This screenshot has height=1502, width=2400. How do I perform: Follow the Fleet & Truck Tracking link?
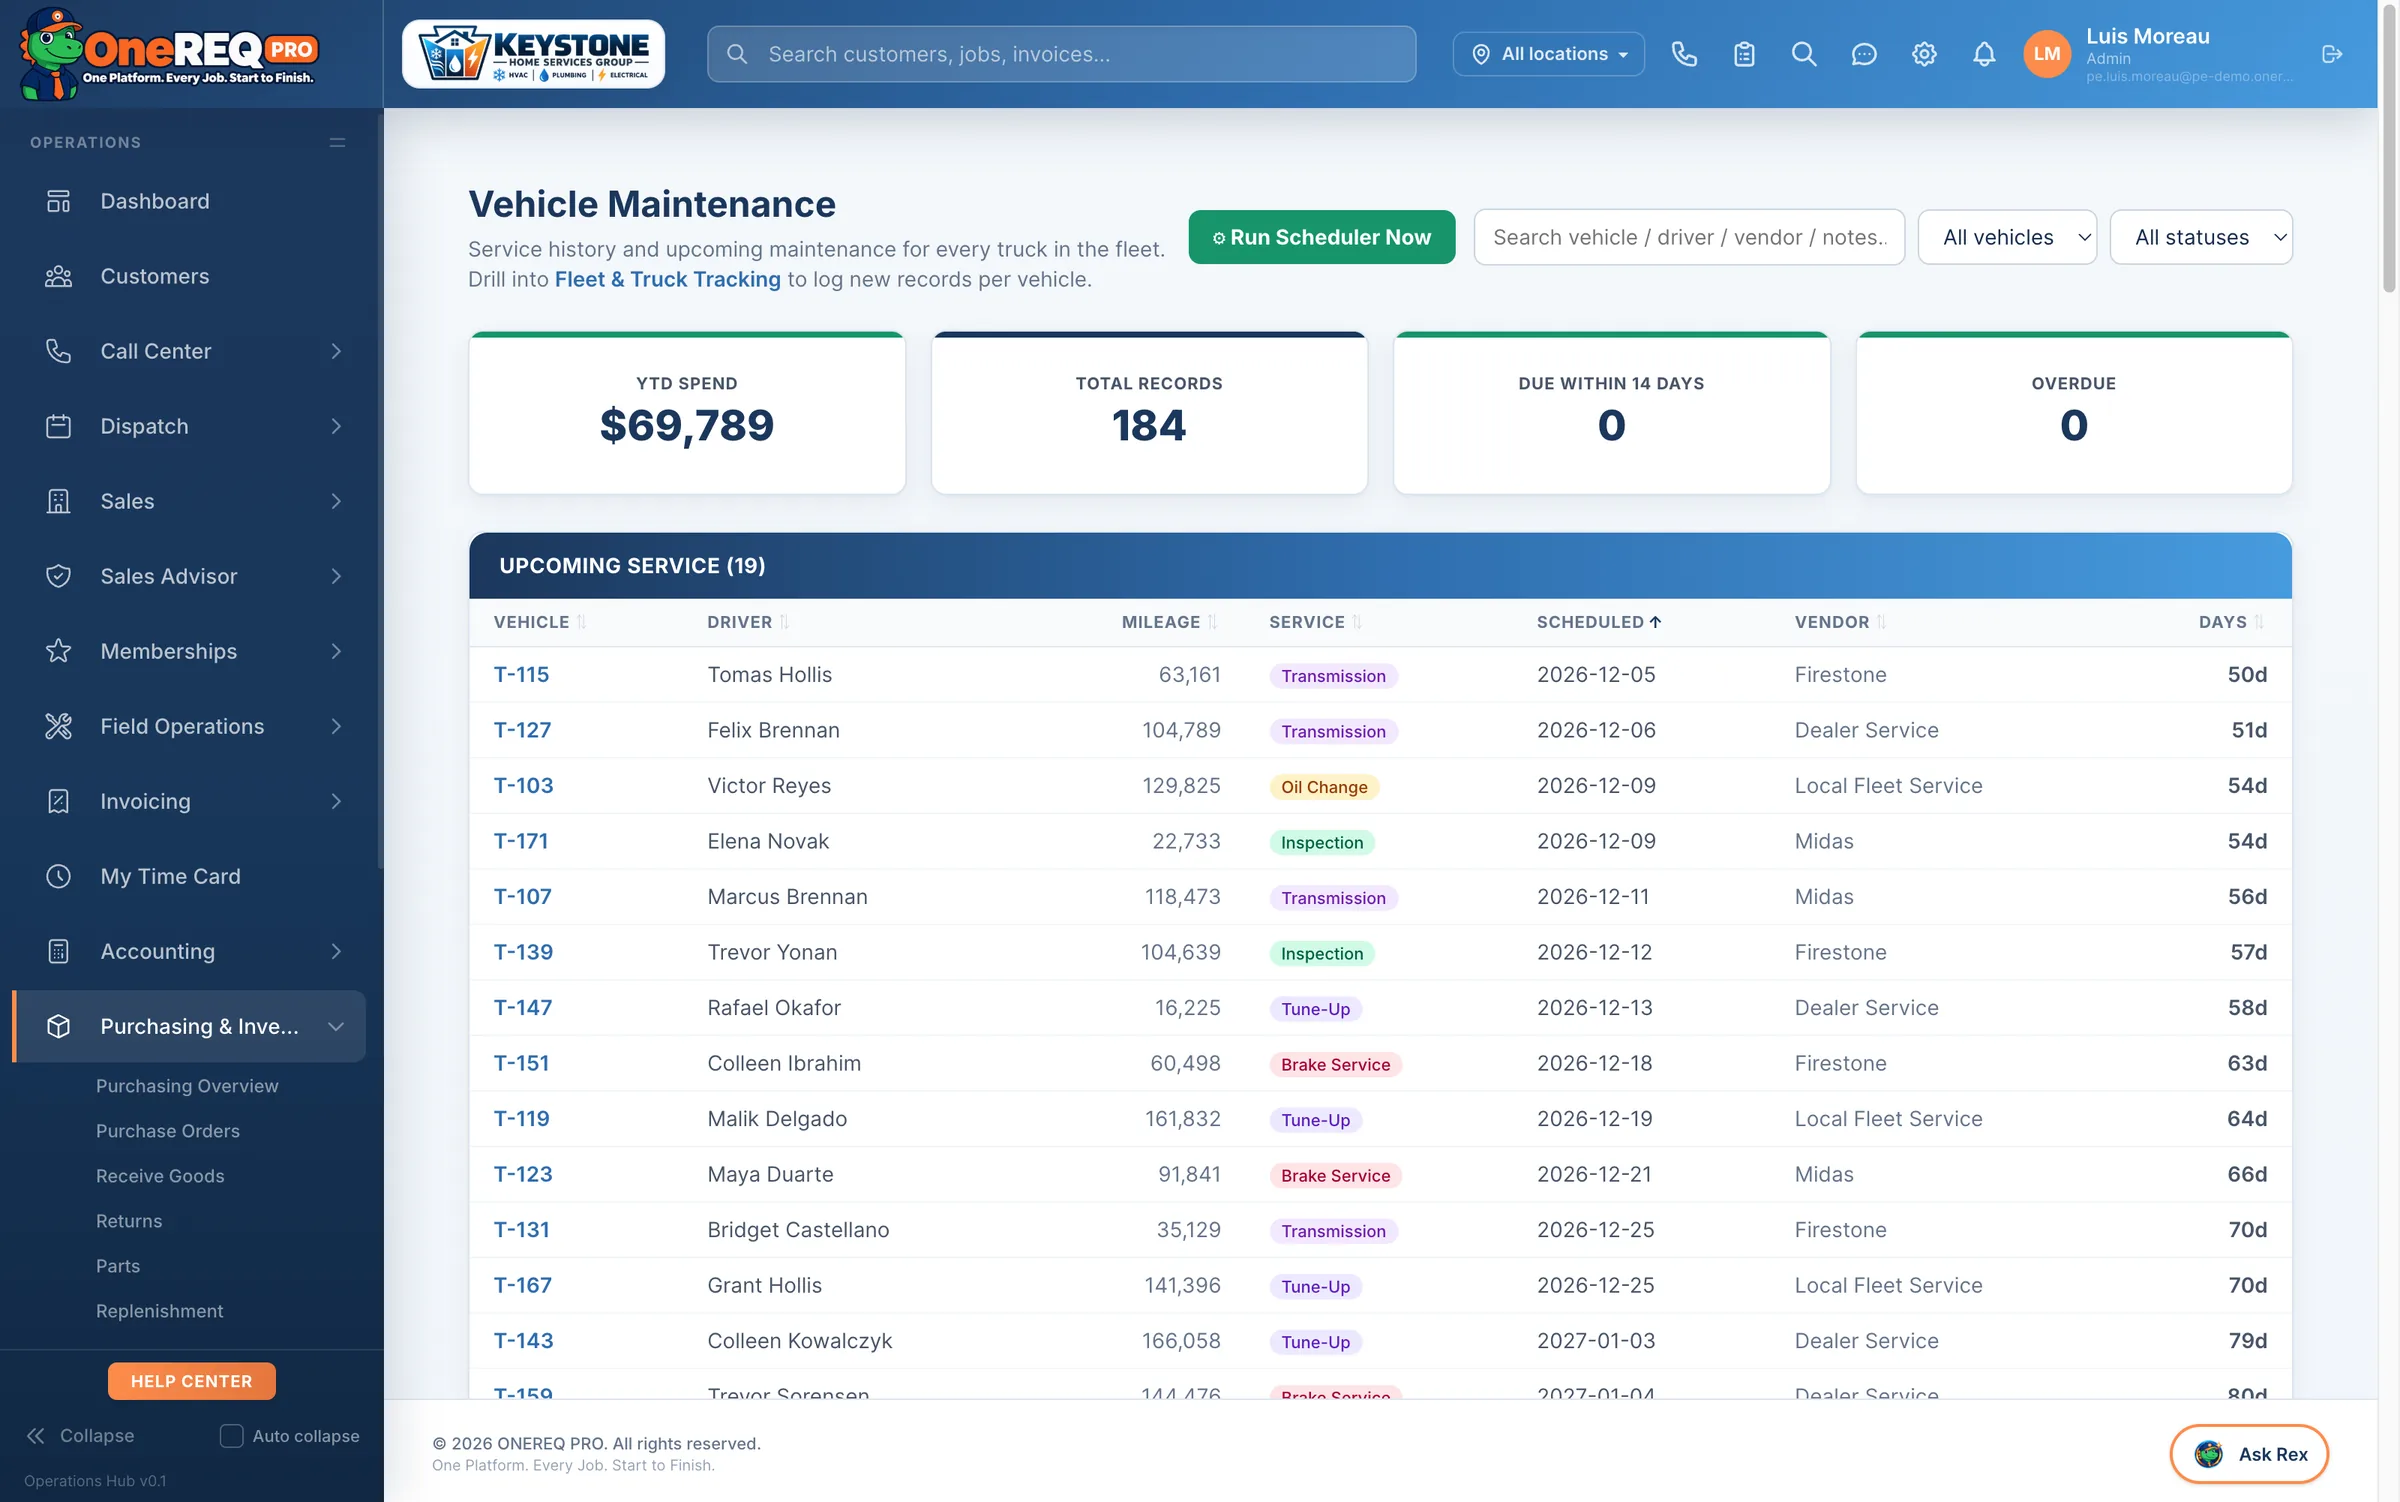point(667,279)
